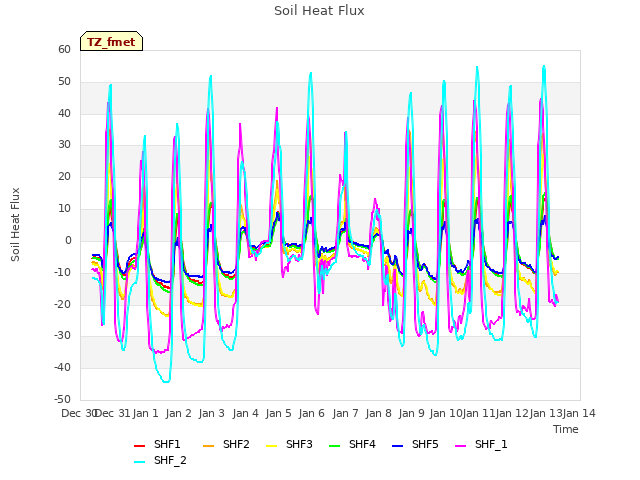
Task: Toggle the SHF_1 legend entry
Action: pyautogui.click(x=481, y=444)
